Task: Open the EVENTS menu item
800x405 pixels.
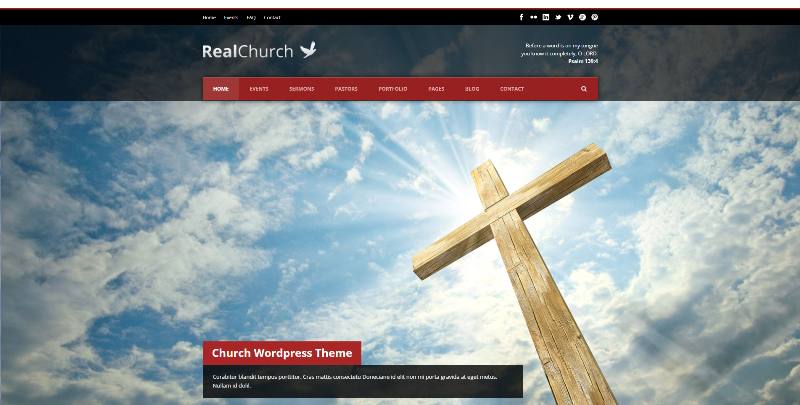Action: 259,89
